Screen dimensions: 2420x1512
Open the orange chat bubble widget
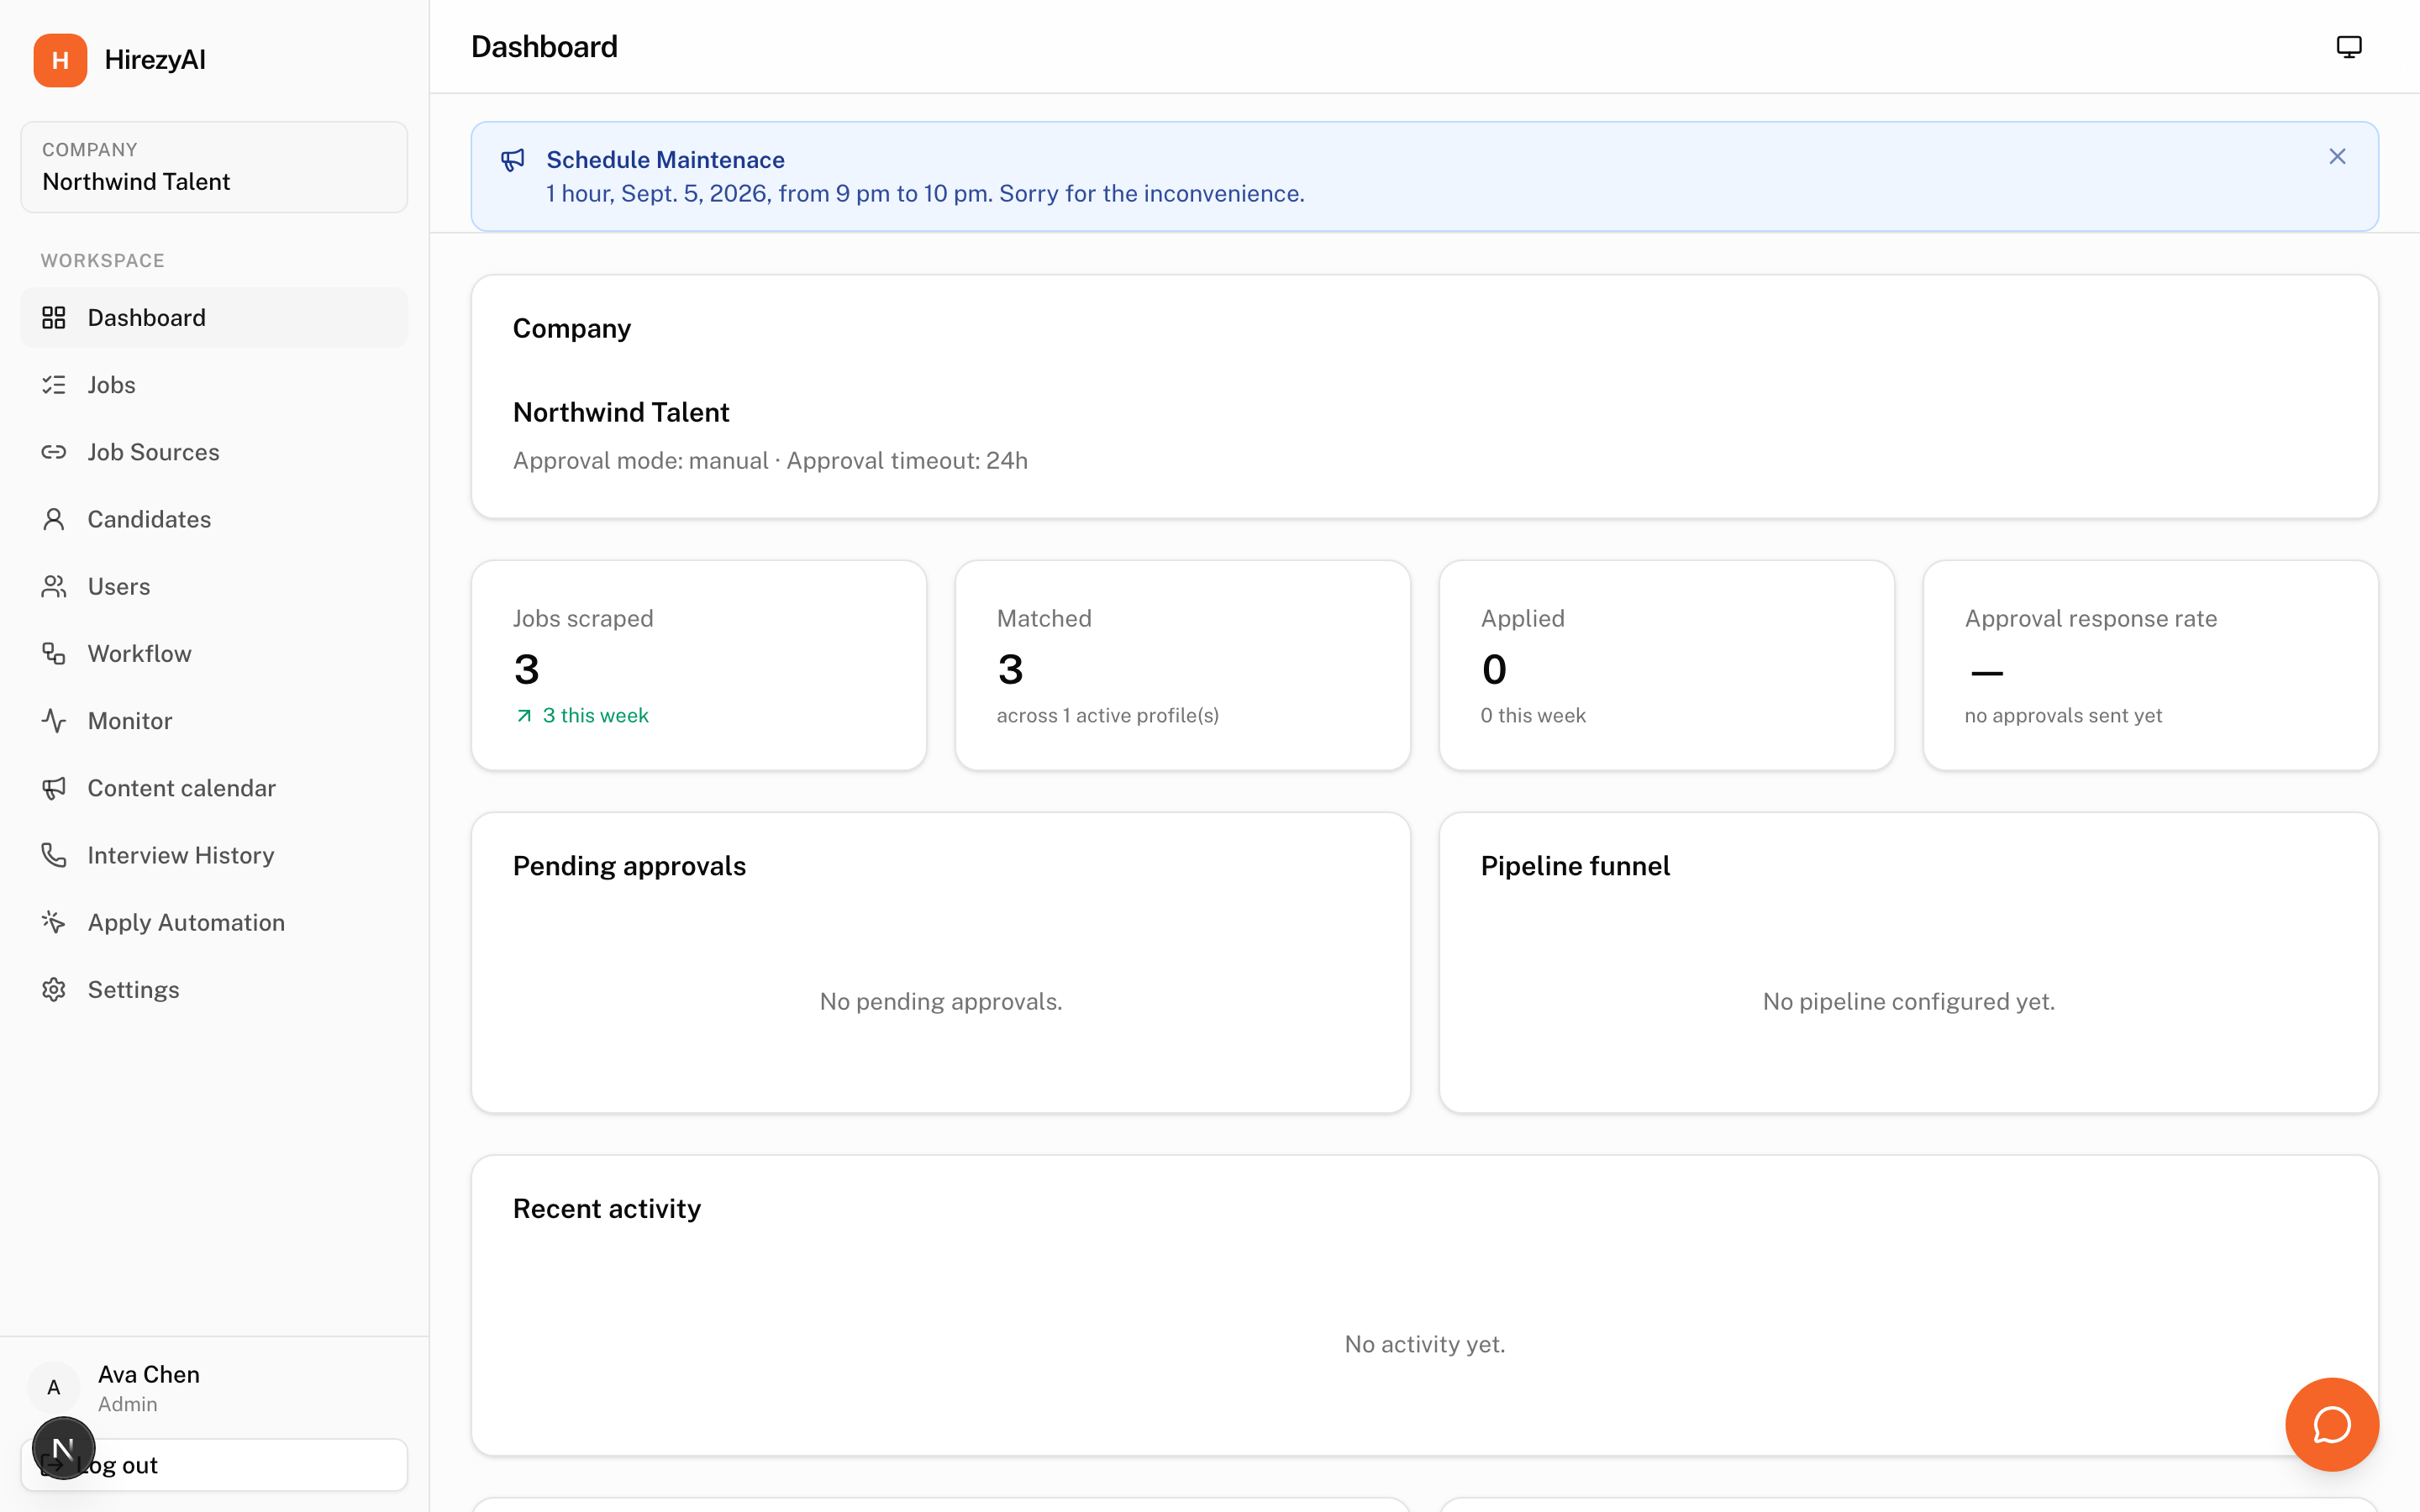pos(2332,1424)
